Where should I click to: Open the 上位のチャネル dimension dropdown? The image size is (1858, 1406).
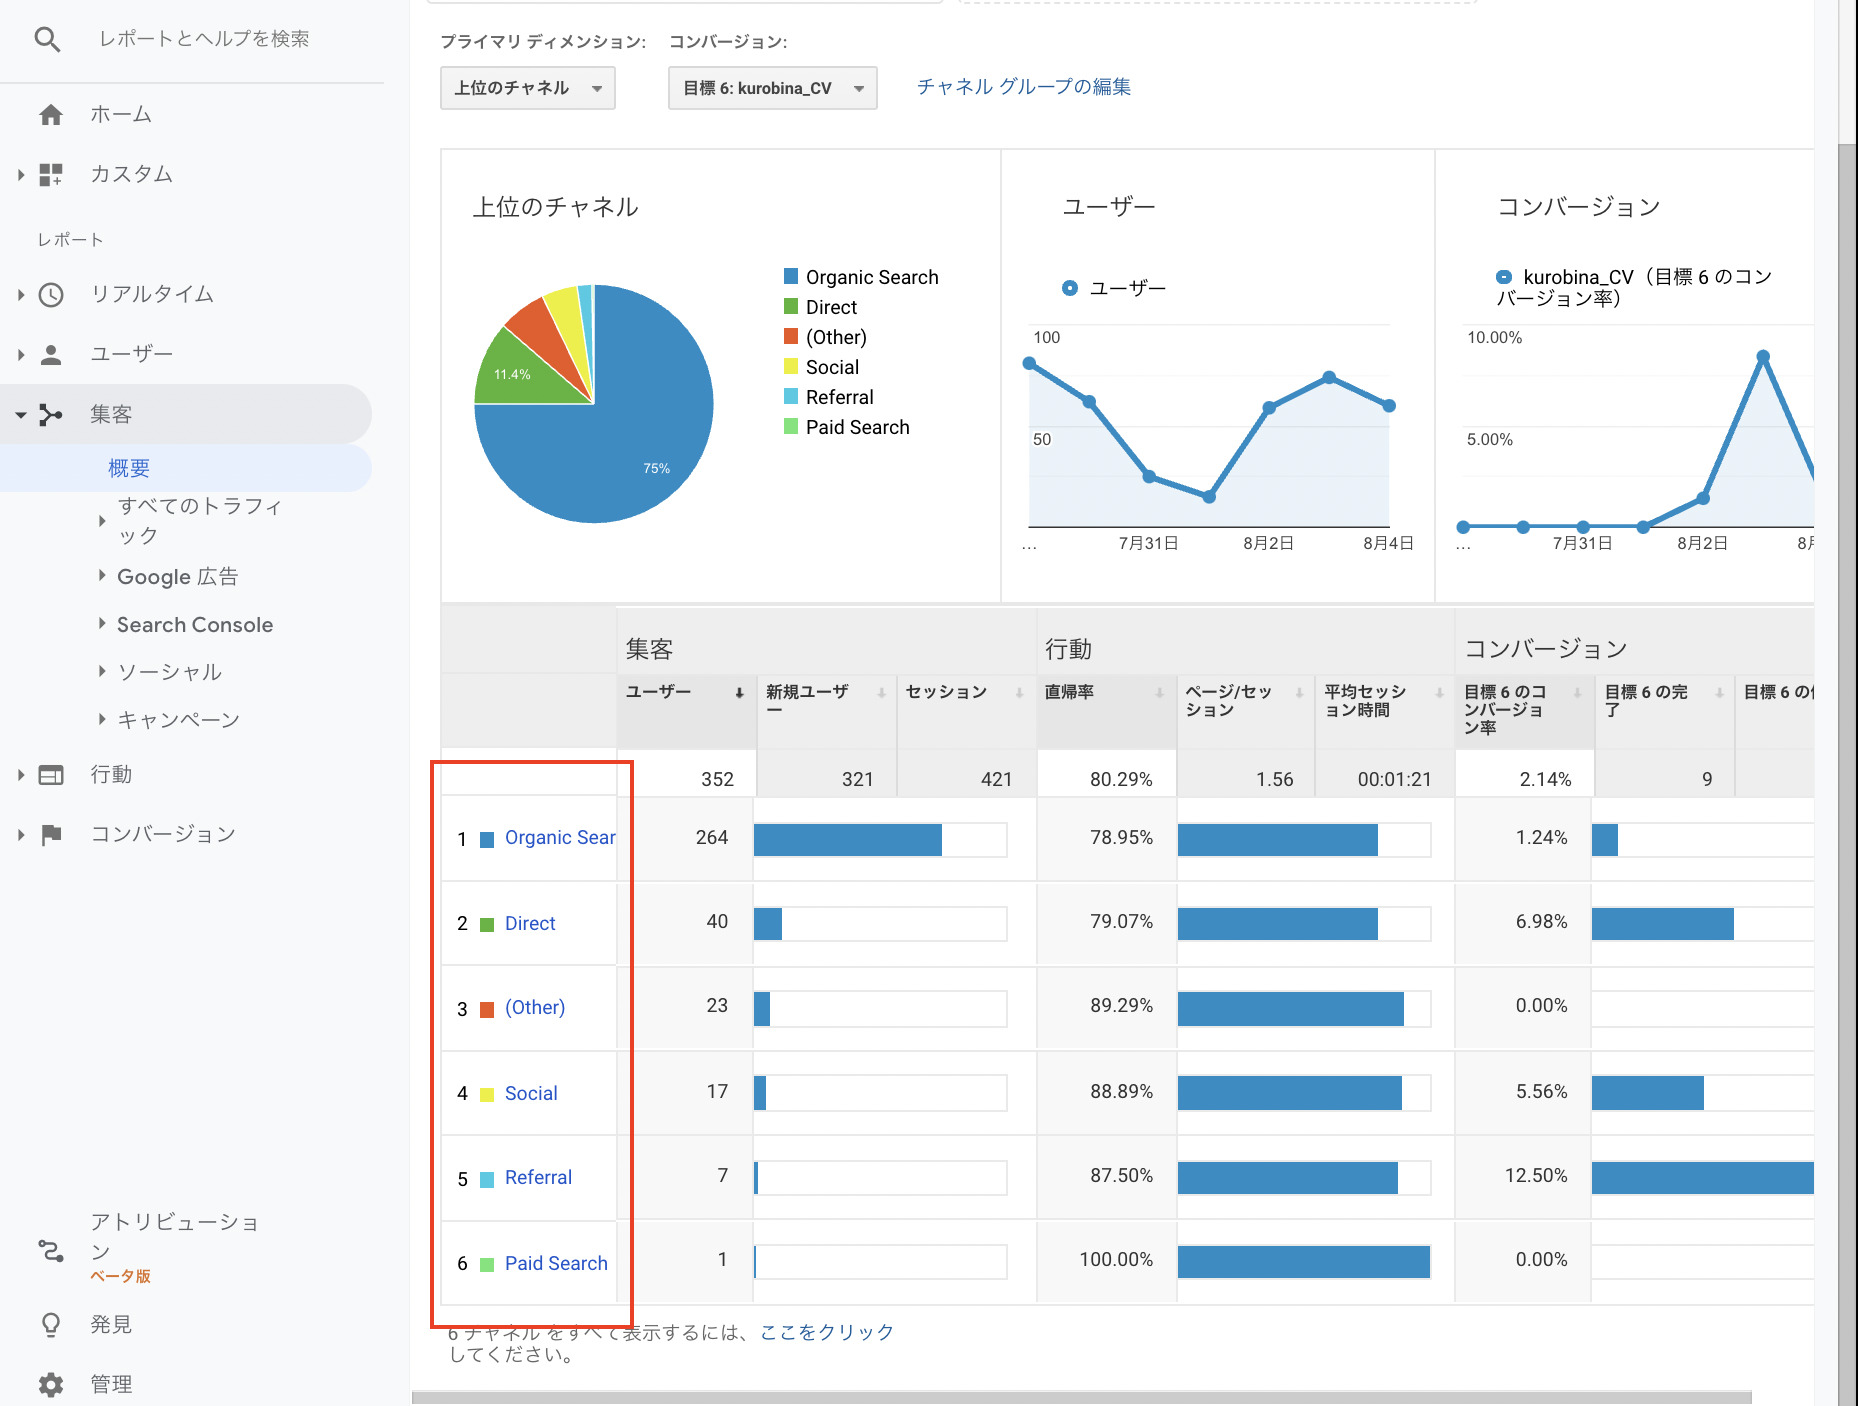click(x=527, y=88)
